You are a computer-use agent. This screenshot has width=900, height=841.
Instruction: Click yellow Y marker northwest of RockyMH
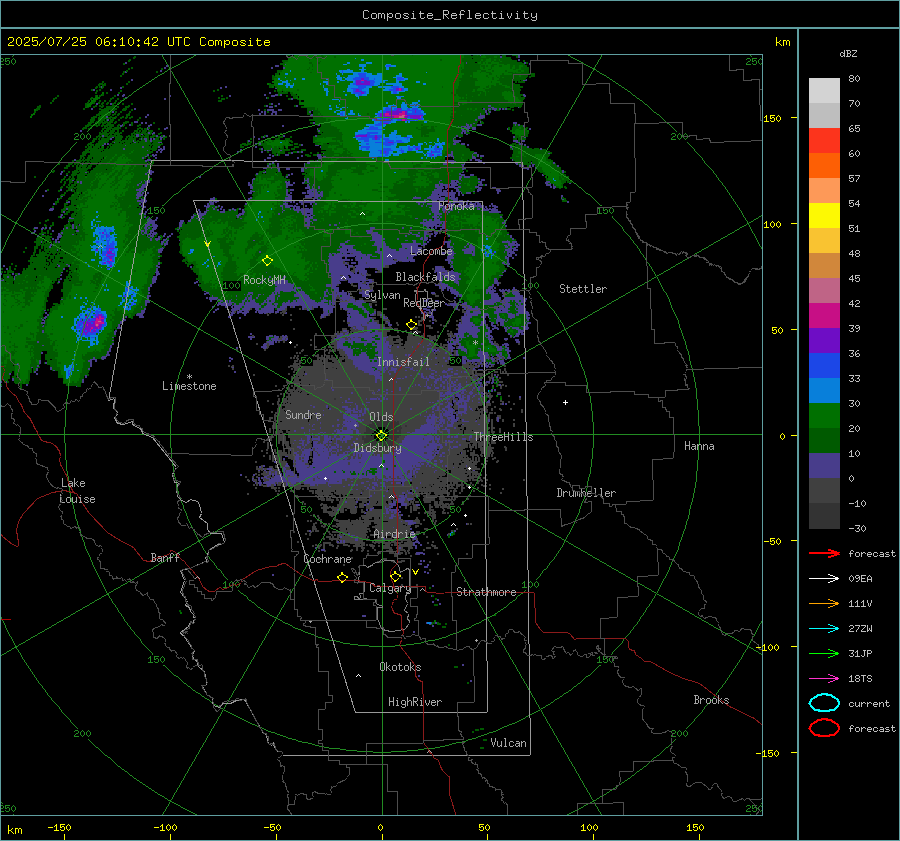point(208,244)
